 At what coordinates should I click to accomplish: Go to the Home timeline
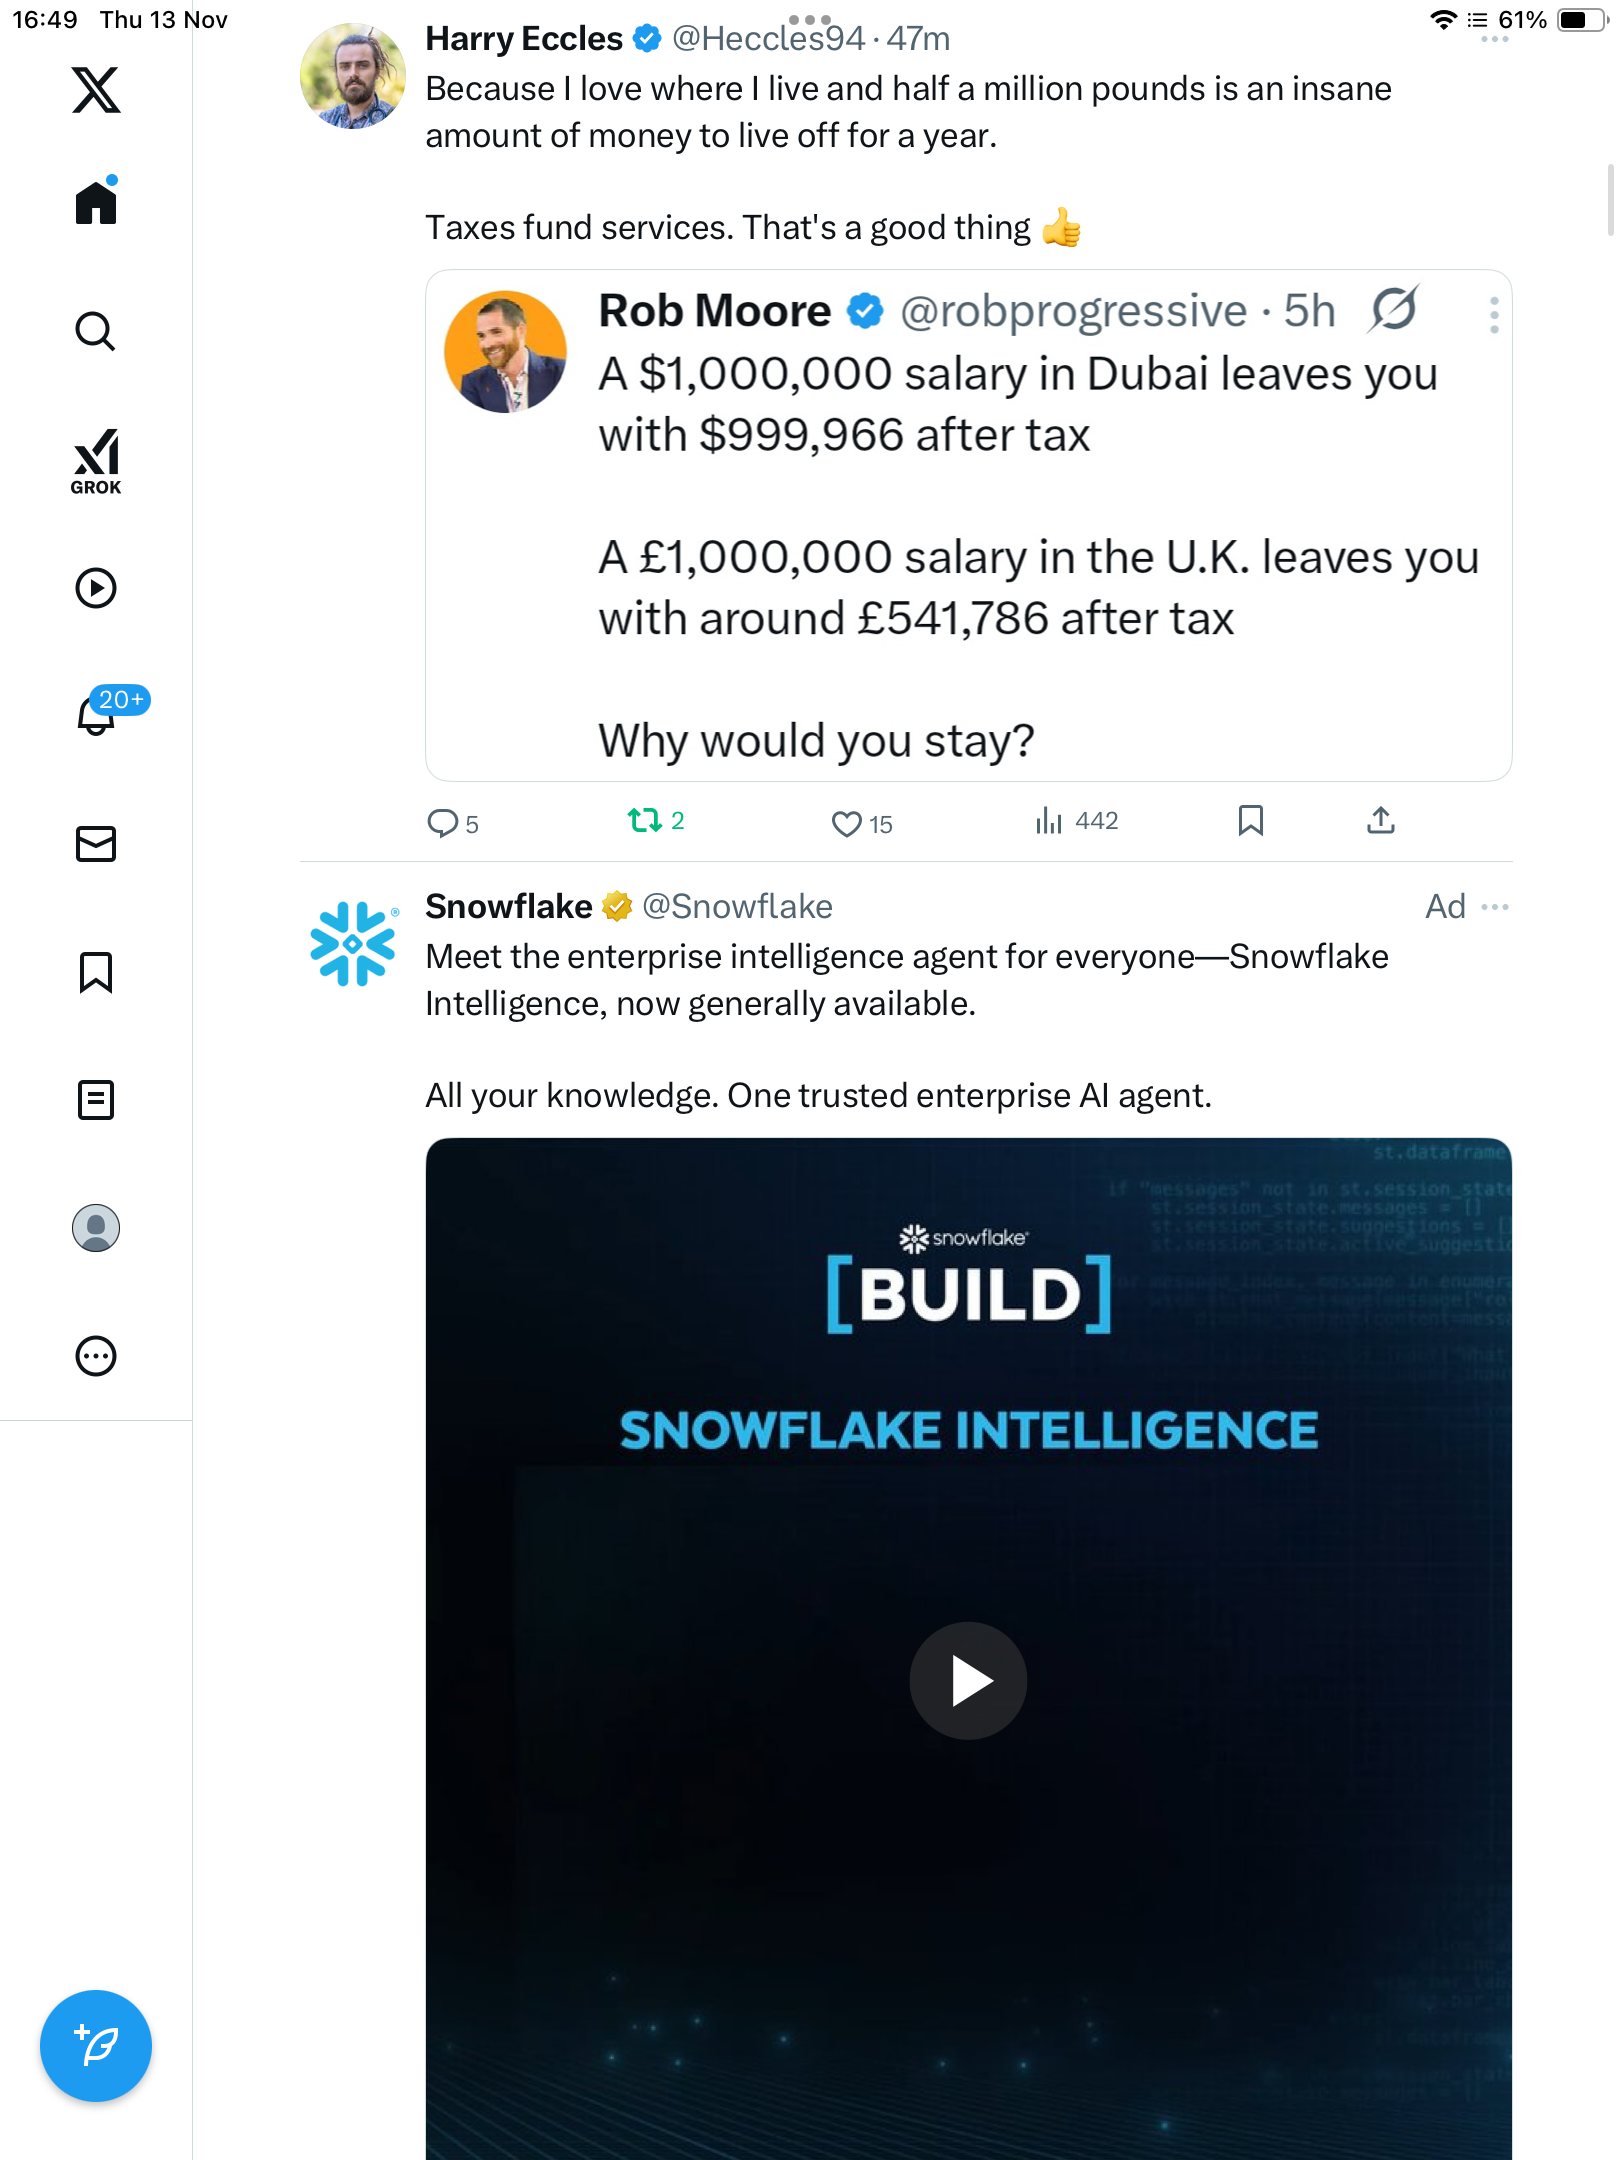[96, 203]
